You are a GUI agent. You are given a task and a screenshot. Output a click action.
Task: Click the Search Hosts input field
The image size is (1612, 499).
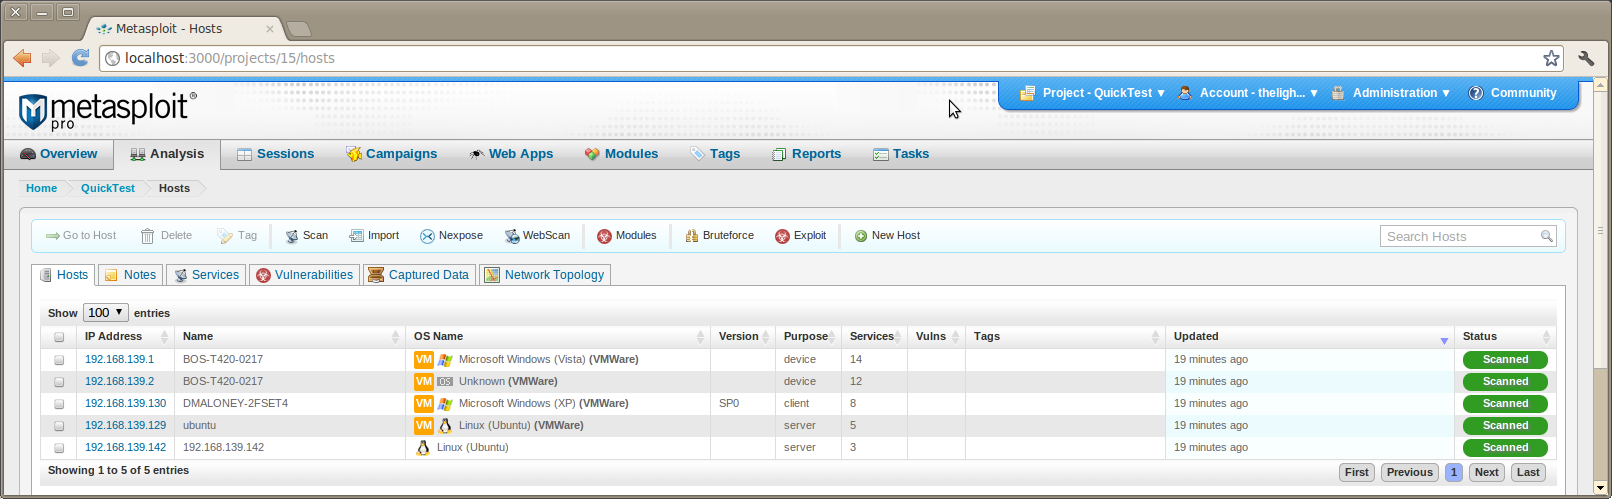(1460, 236)
